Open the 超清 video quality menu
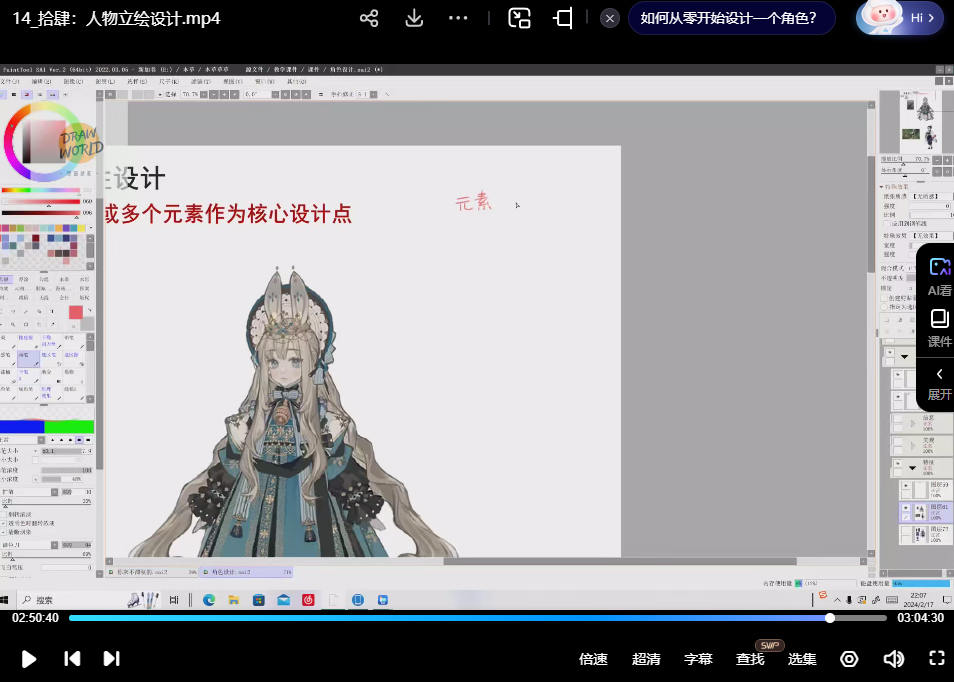 (646, 659)
